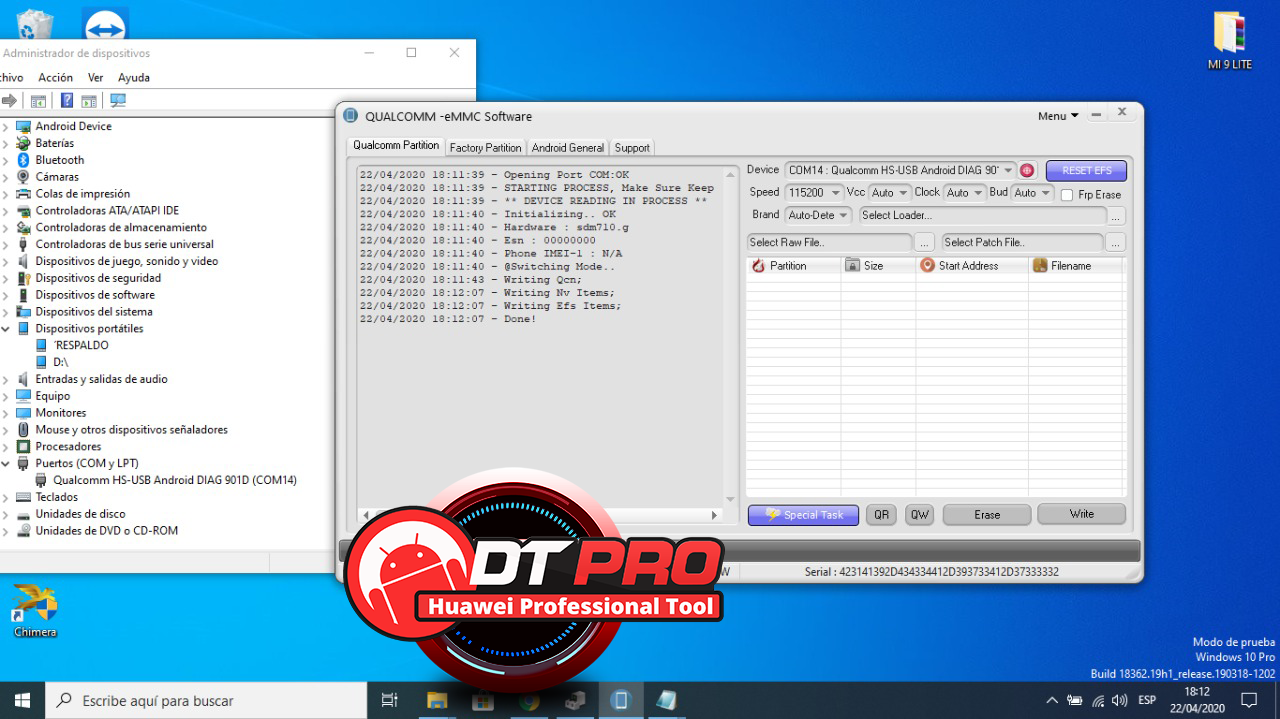Browse for patch file with ellipsis button
Image resolution: width=1280 pixels, height=719 pixels.
click(1115, 243)
